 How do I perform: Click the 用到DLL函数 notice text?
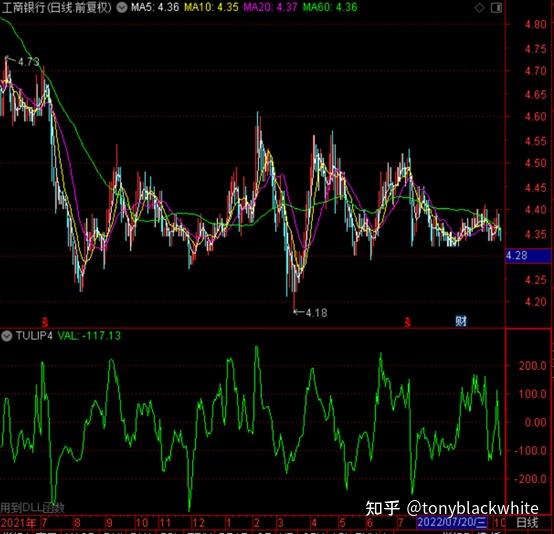tap(33, 508)
